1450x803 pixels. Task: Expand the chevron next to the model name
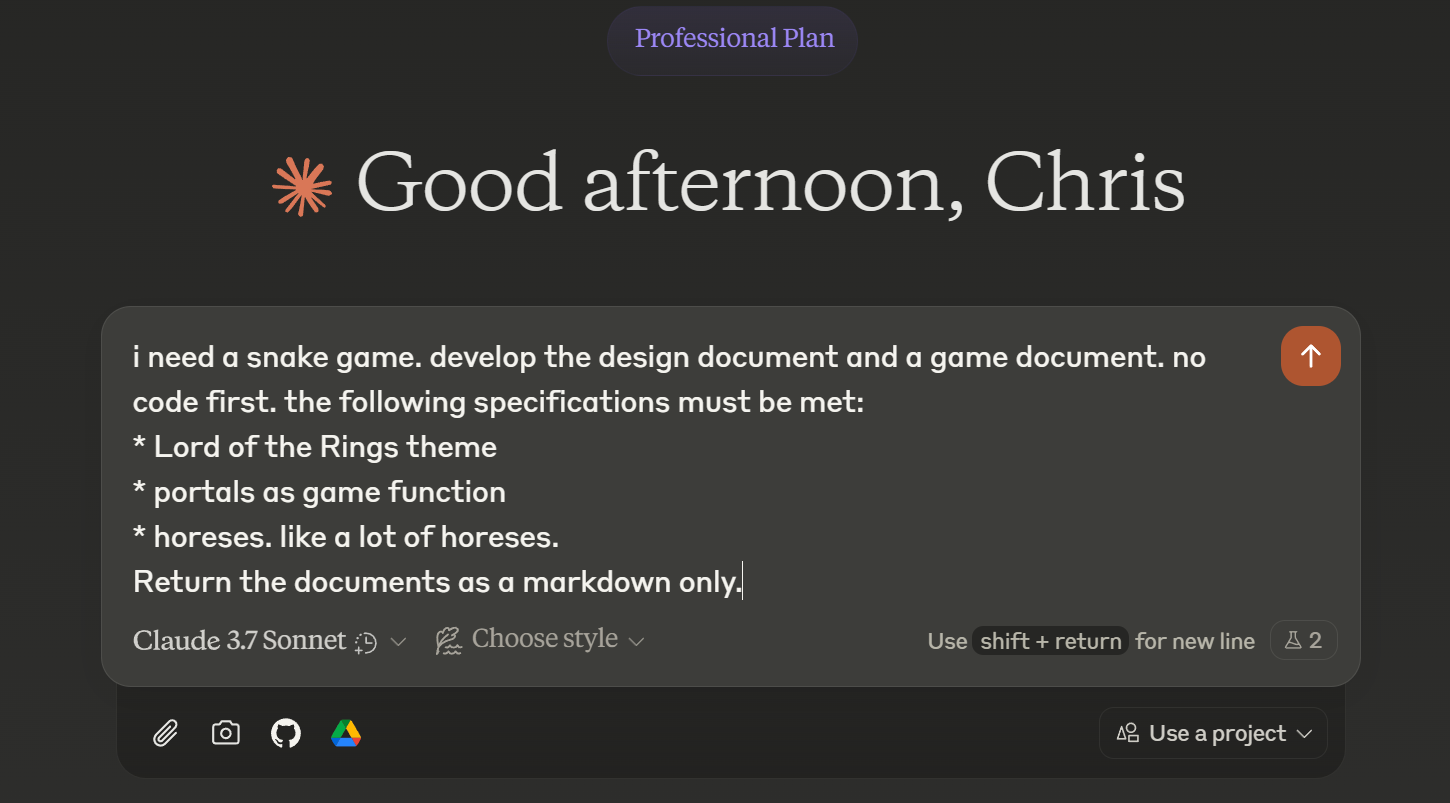click(x=398, y=642)
